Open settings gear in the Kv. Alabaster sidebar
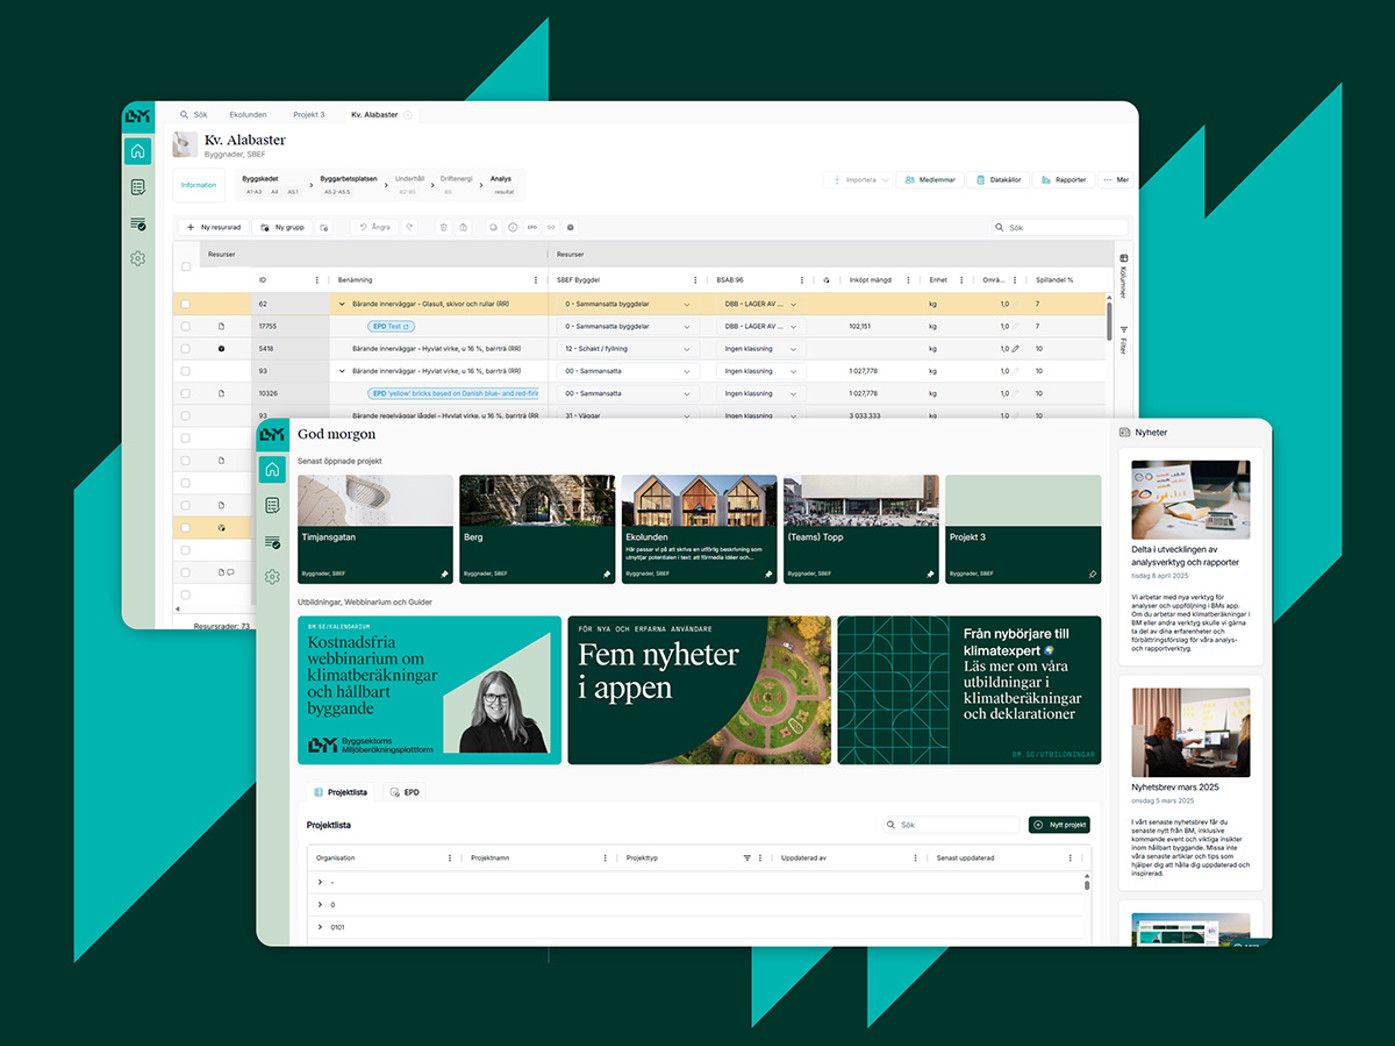Image resolution: width=1395 pixels, height=1046 pixels. [138, 259]
